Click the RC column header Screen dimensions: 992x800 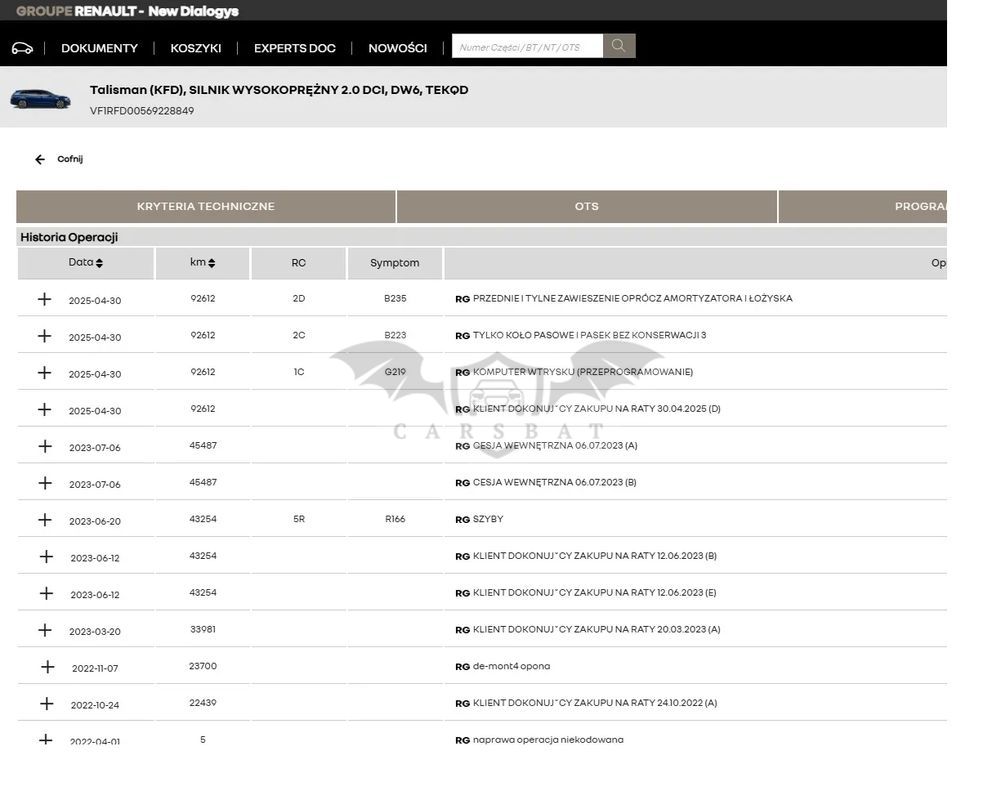299,263
